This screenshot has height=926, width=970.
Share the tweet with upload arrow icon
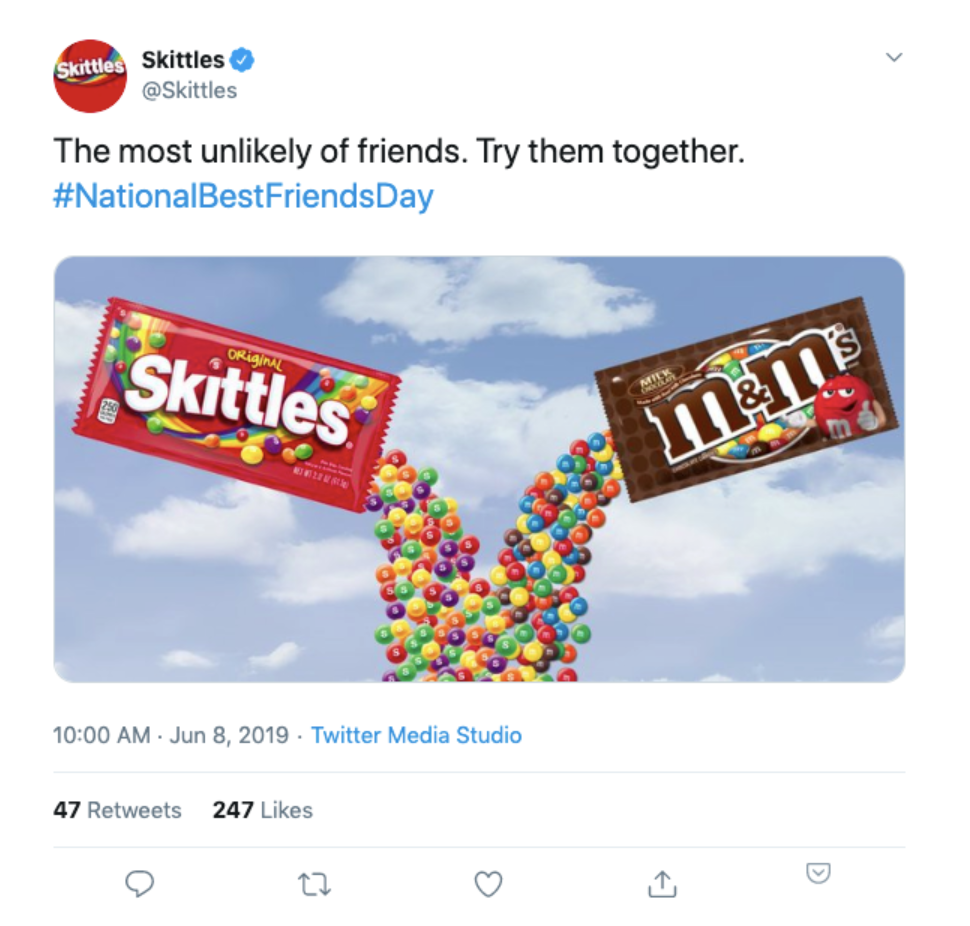coord(660,882)
